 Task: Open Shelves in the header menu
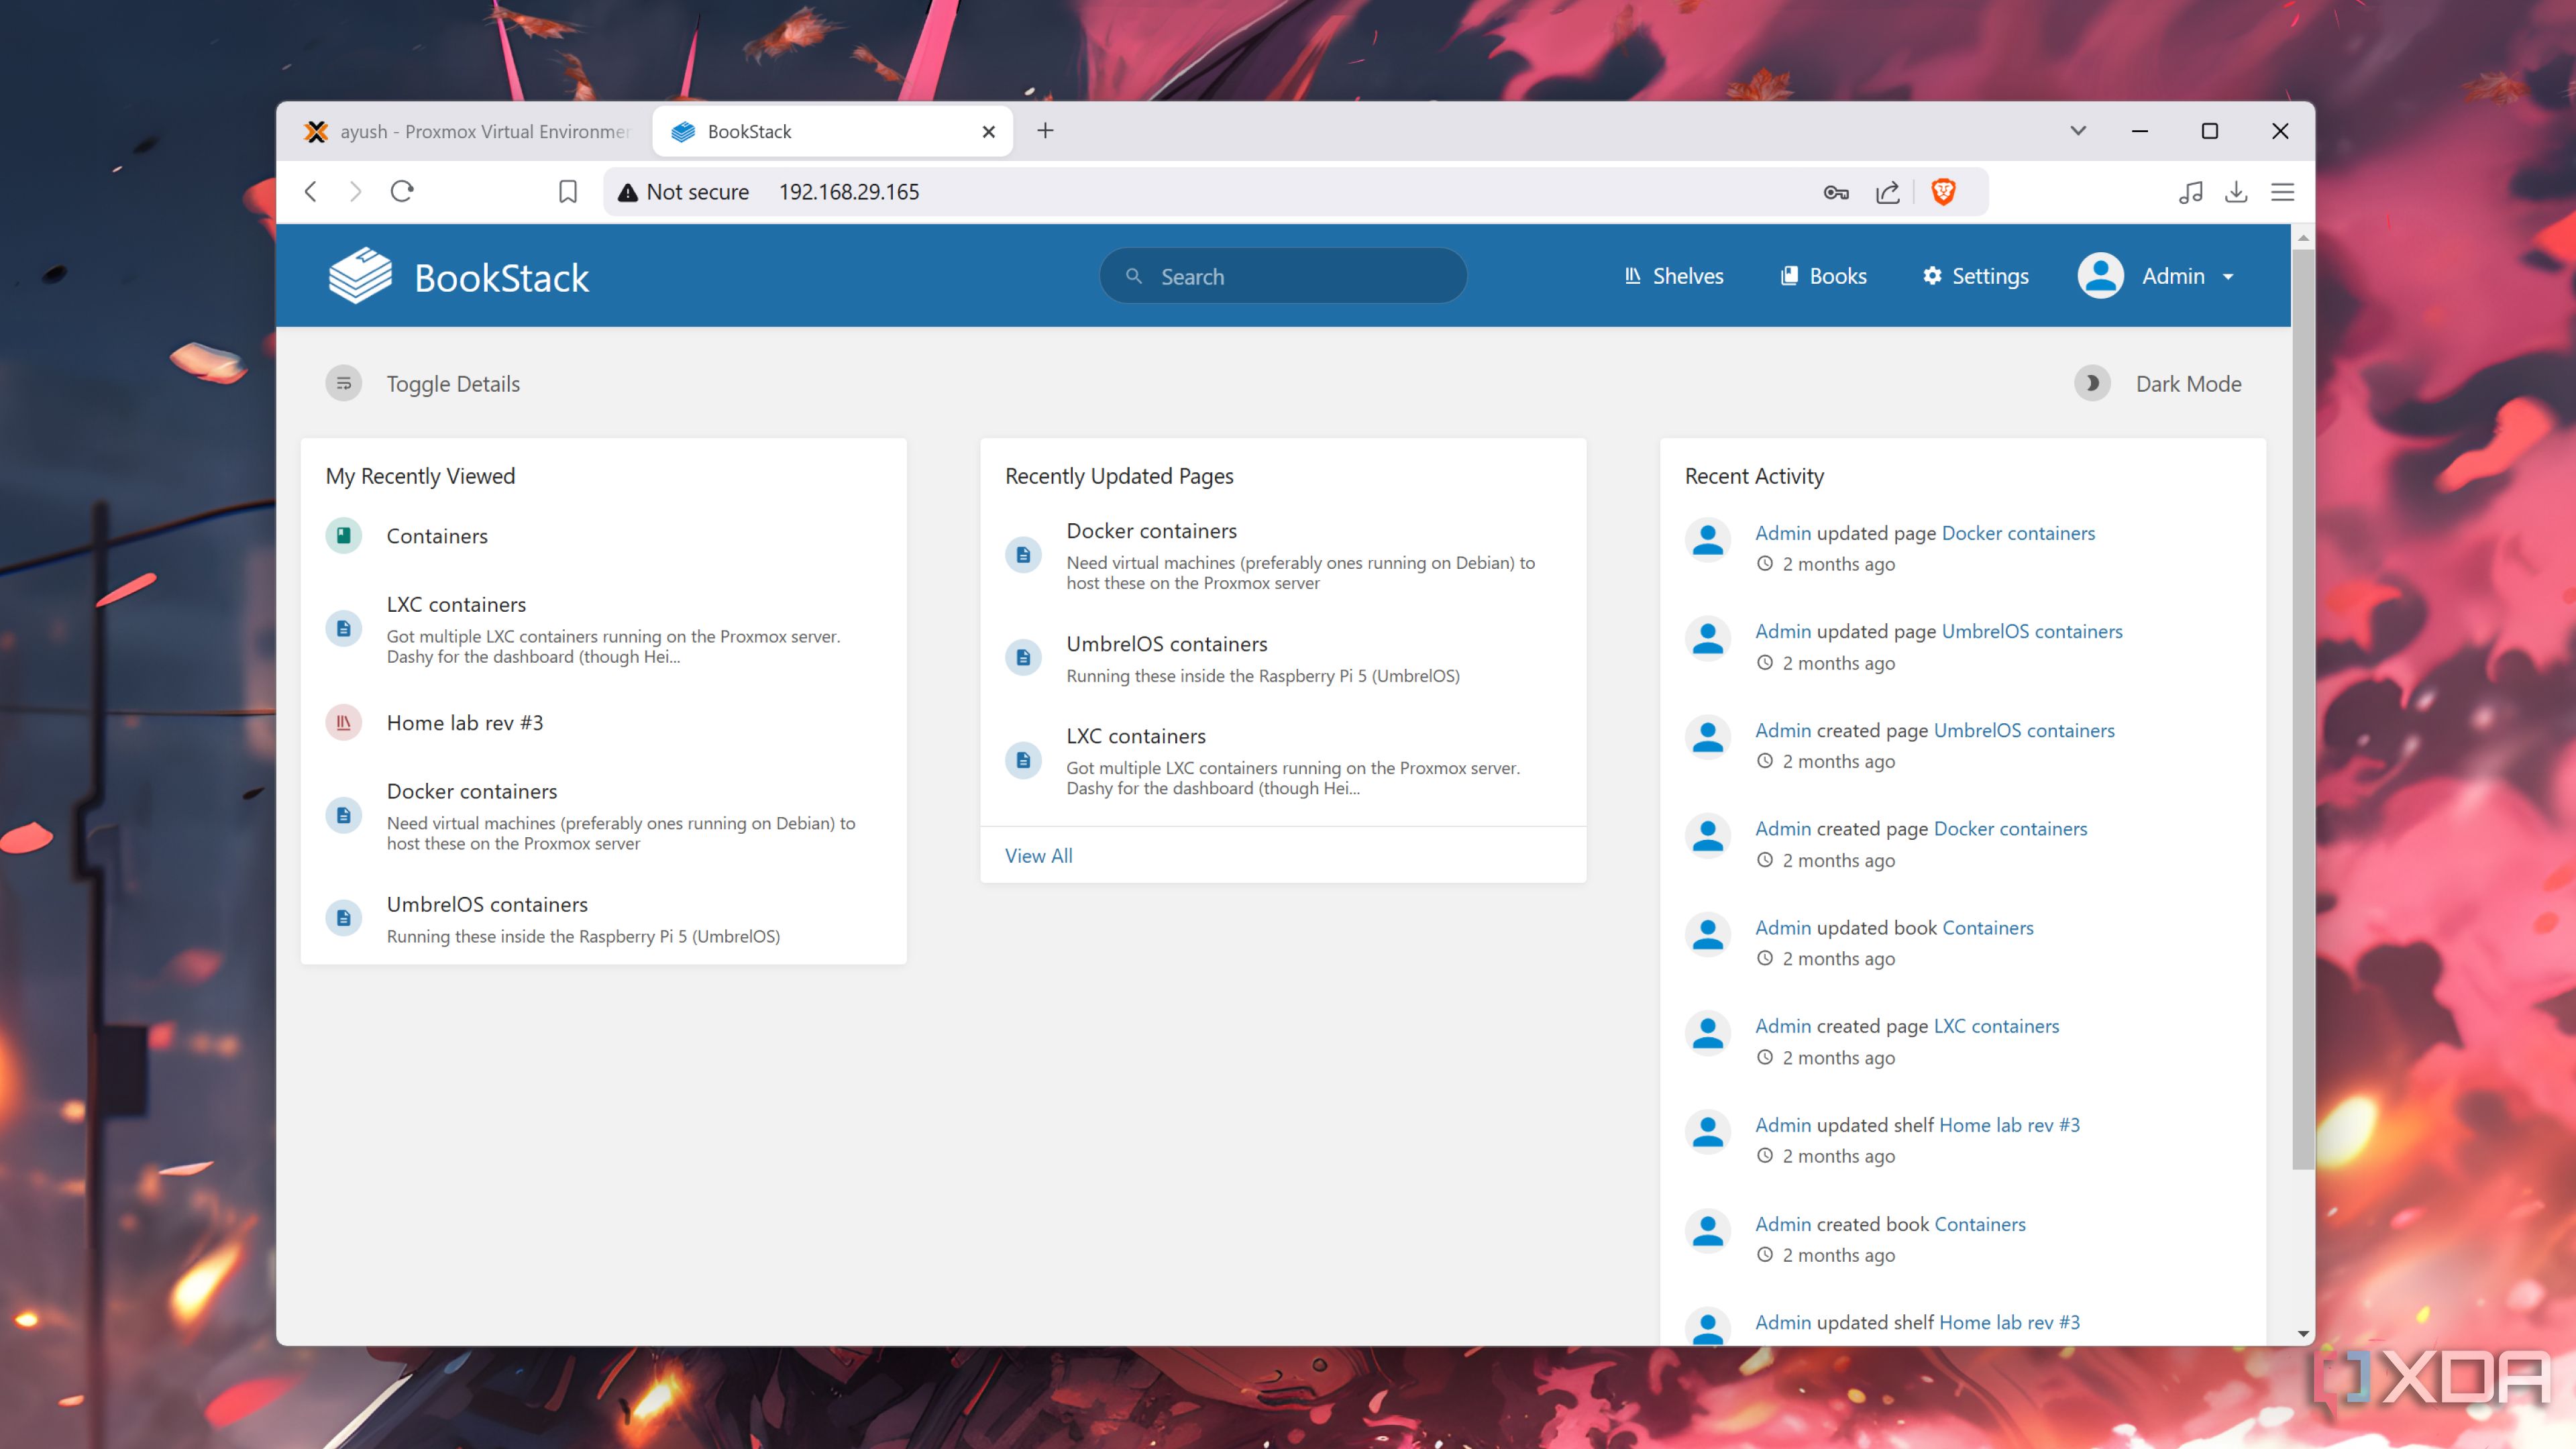1674,276
